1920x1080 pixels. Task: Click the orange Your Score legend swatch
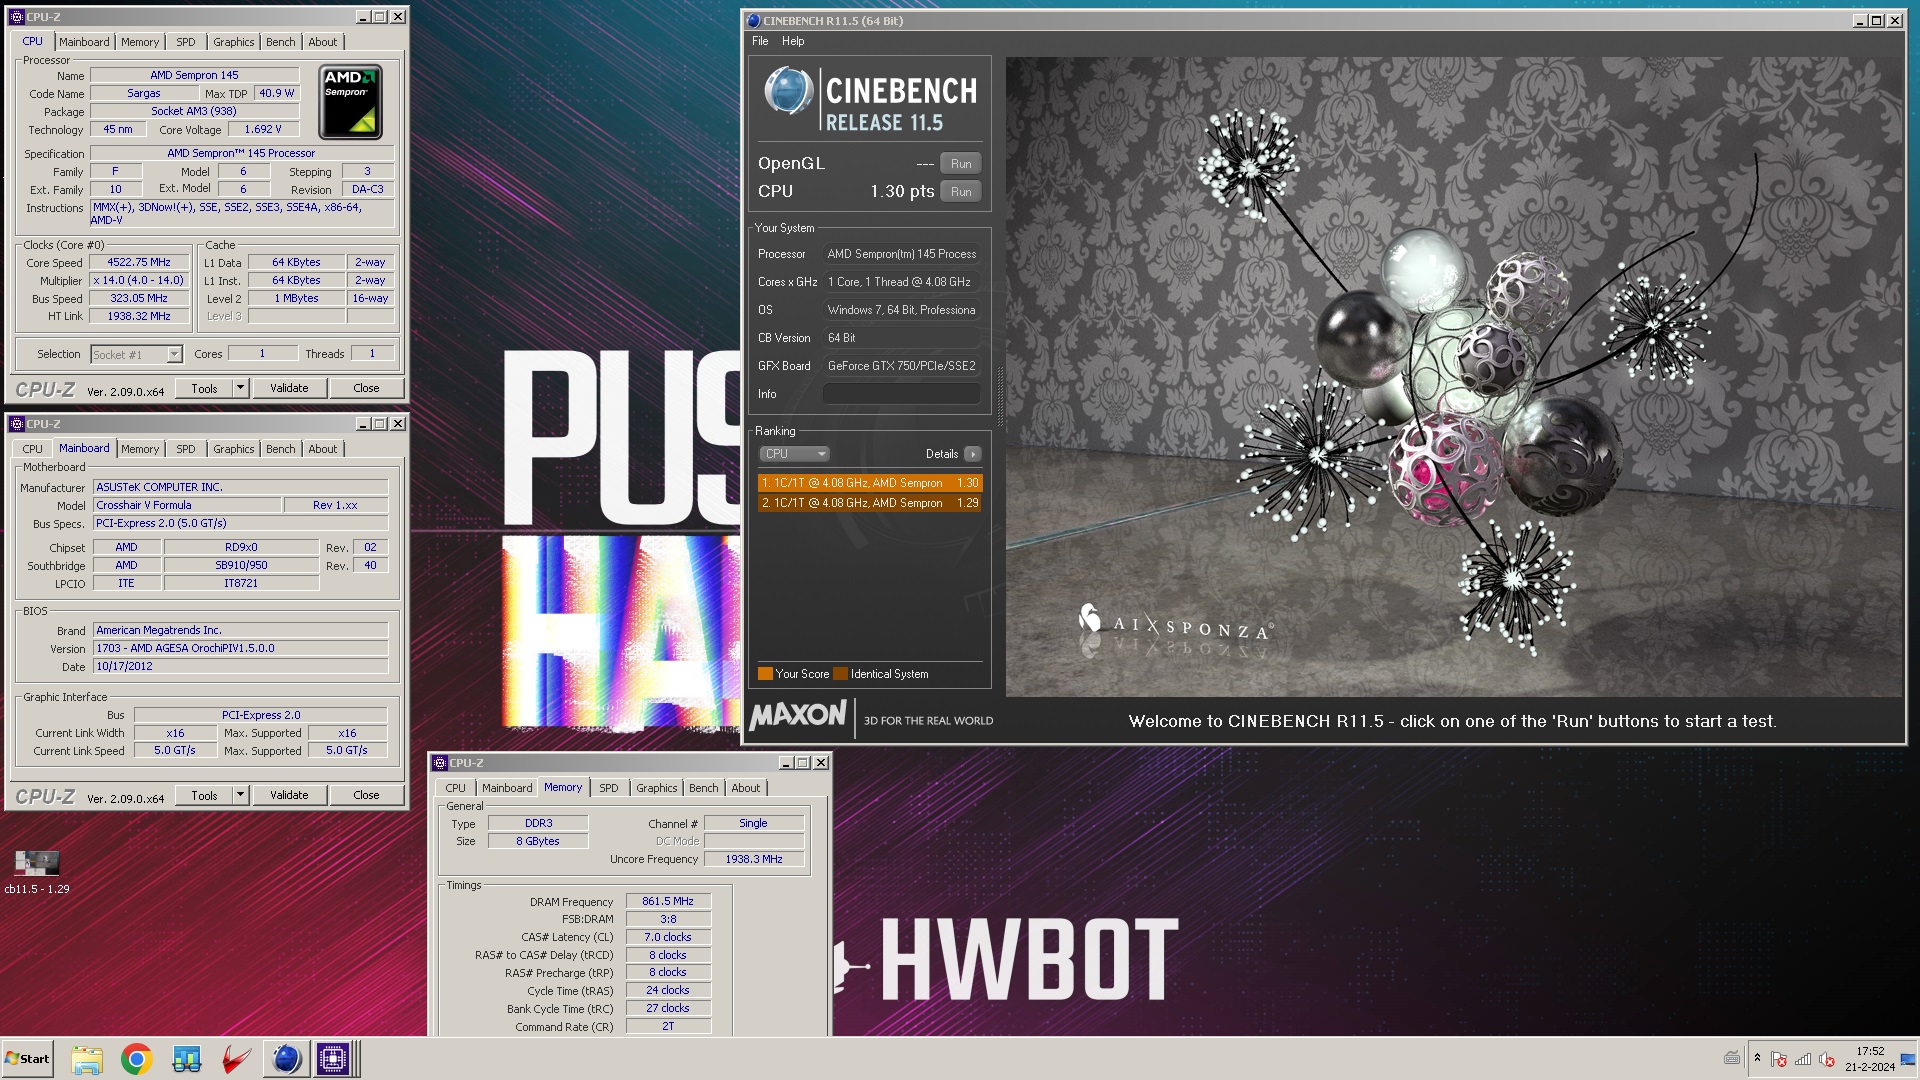765,674
